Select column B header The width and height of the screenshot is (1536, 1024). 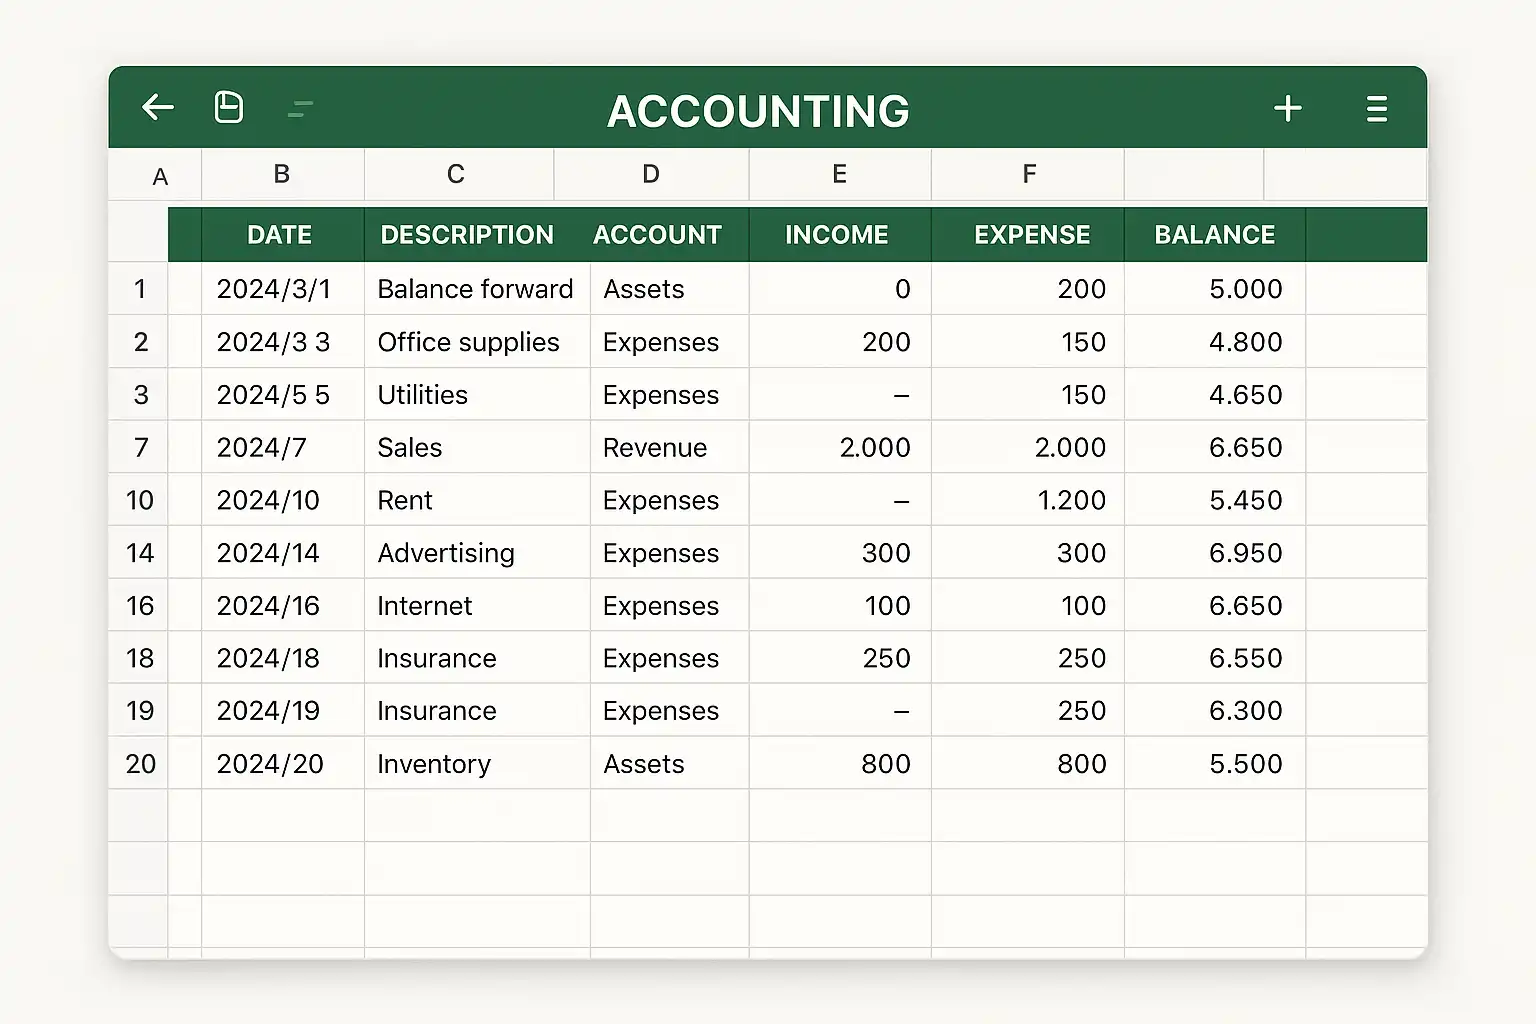282,175
